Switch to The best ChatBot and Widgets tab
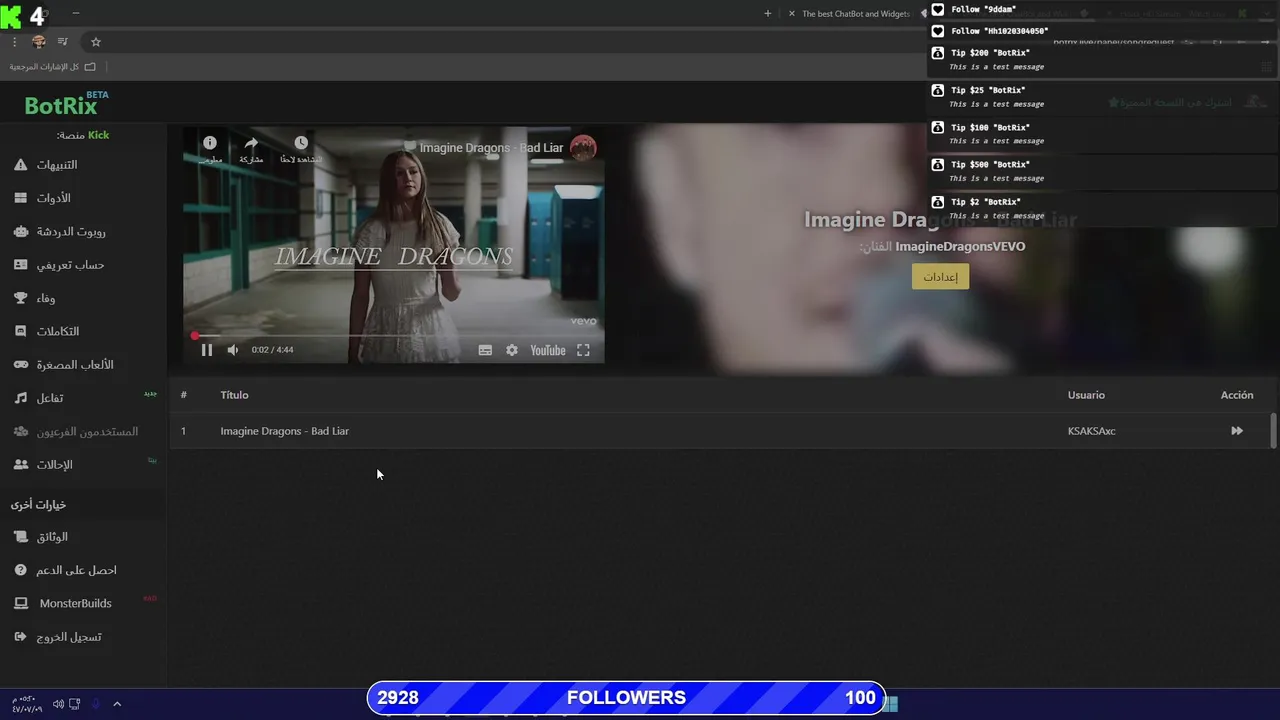This screenshot has width=1280, height=720. click(855, 14)
